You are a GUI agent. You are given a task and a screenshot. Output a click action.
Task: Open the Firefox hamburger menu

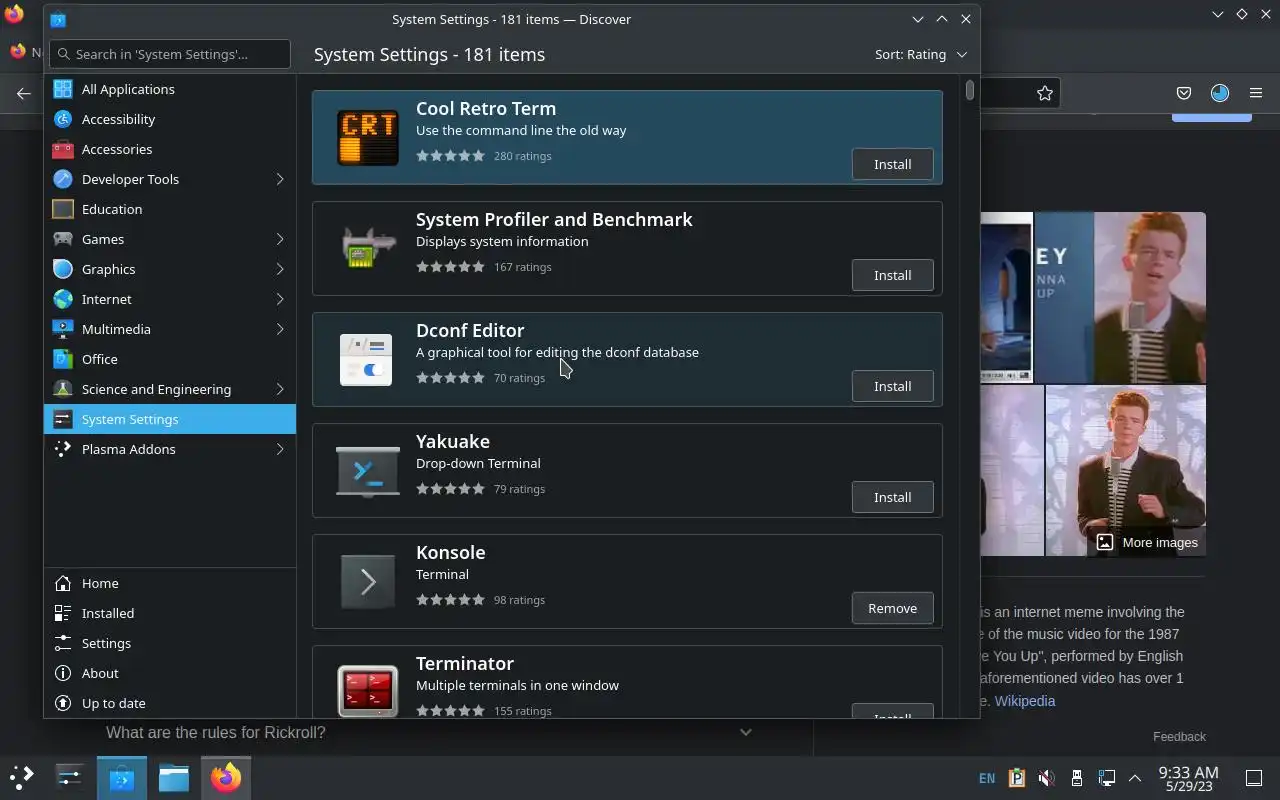1256,93
